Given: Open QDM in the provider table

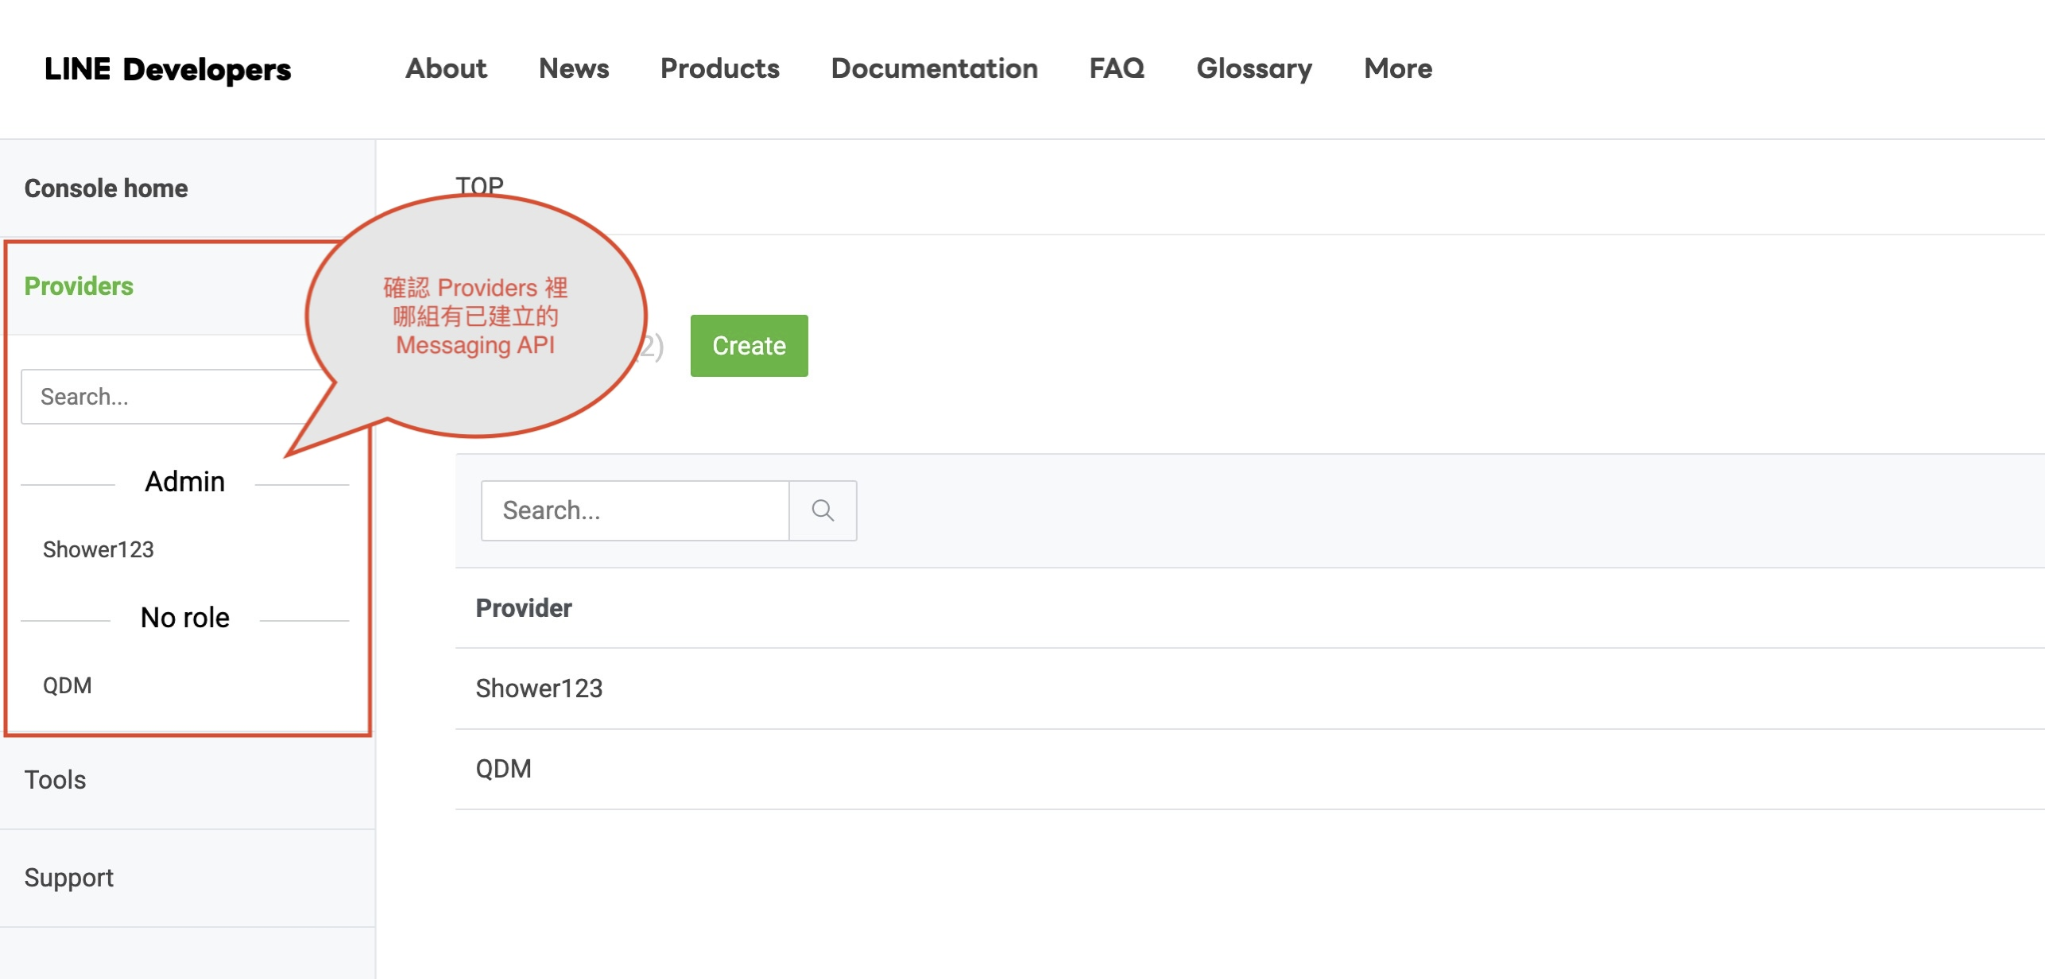Looking at the screenshot, I should tap(503, 769).
